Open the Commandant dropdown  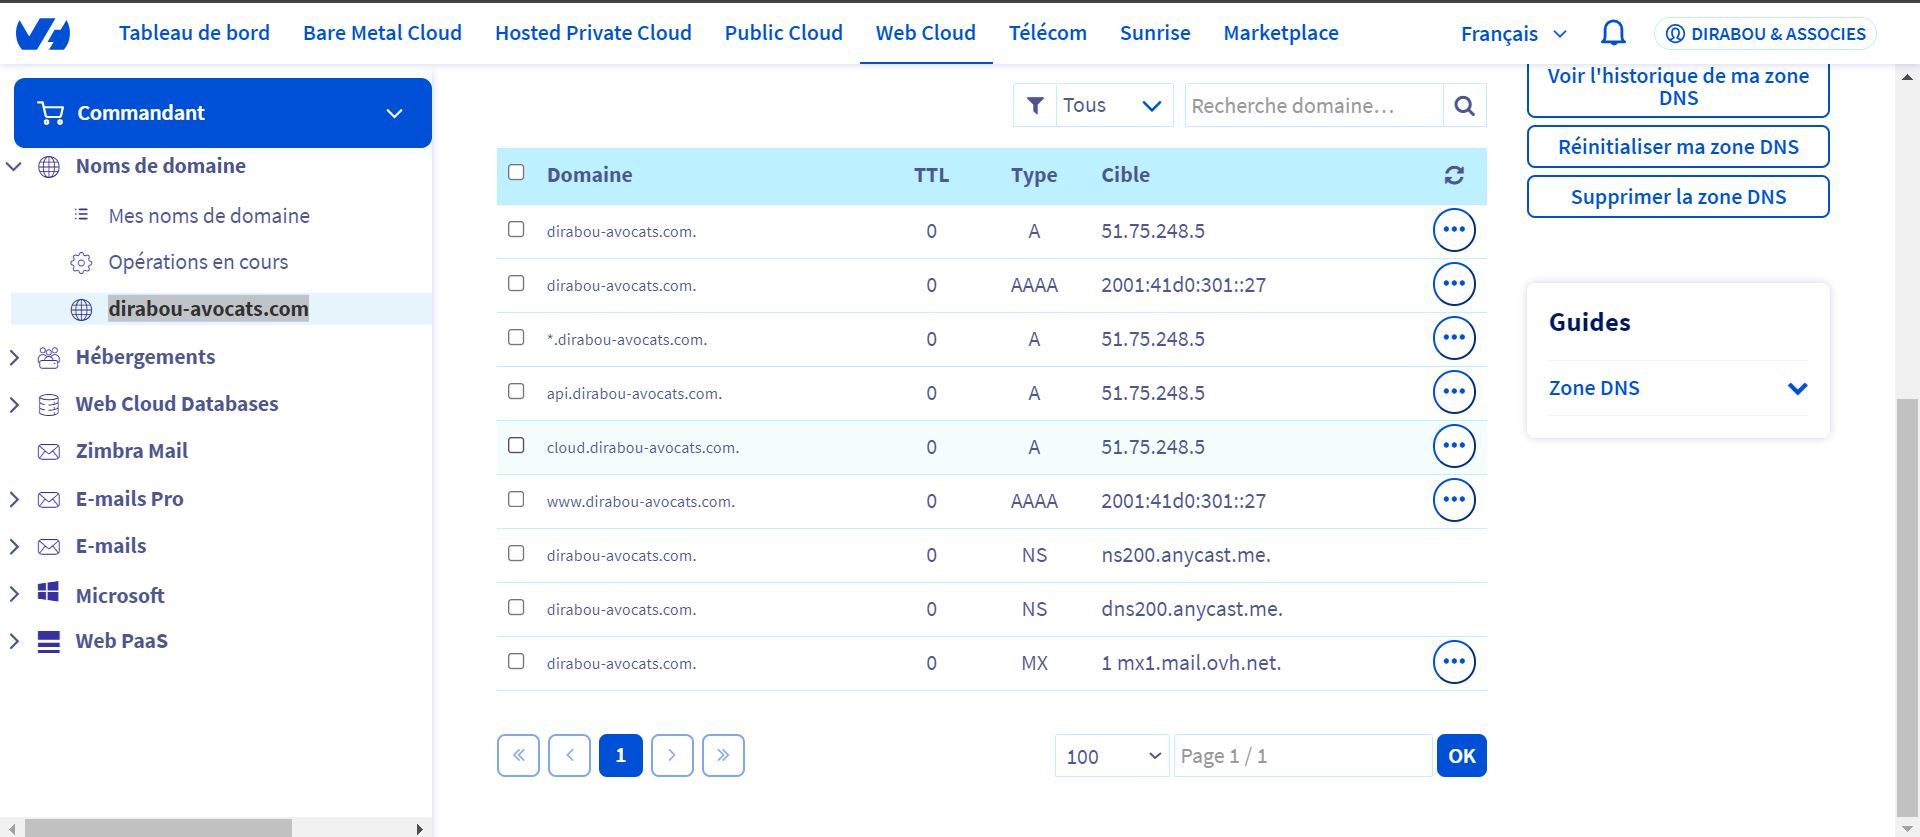223,113
